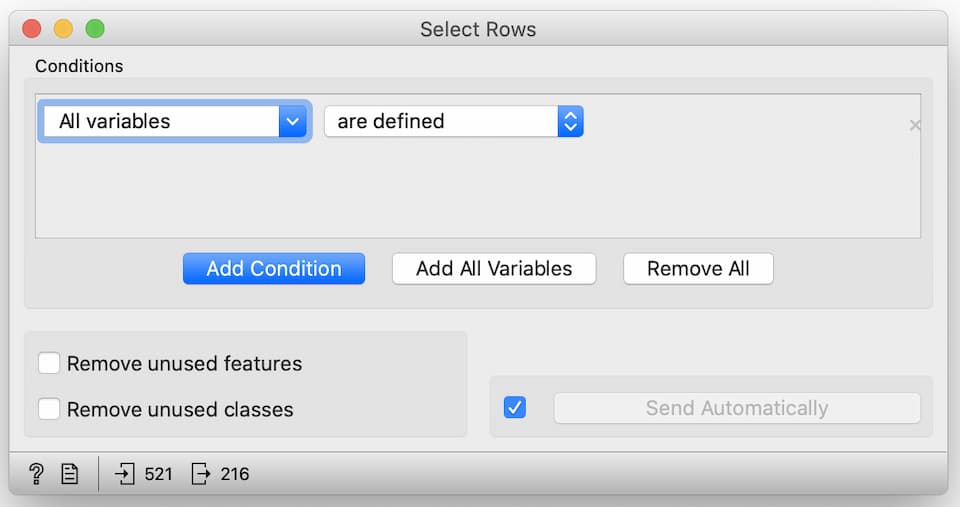The width and height of the screenshot is (960, 507).
Task: Click Remove All to clear conditions
Action: point(698,269)
